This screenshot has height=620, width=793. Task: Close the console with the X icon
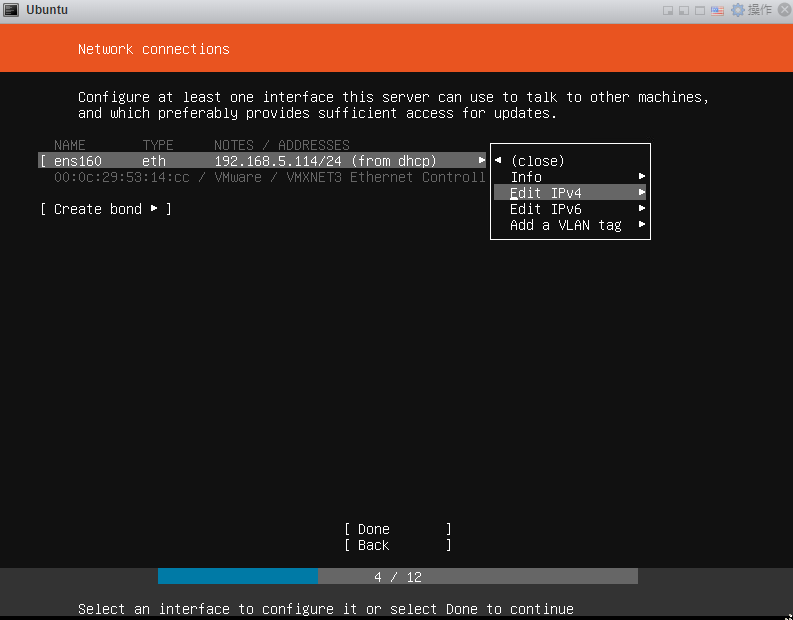pyautogui.click(x=782, y=10)
